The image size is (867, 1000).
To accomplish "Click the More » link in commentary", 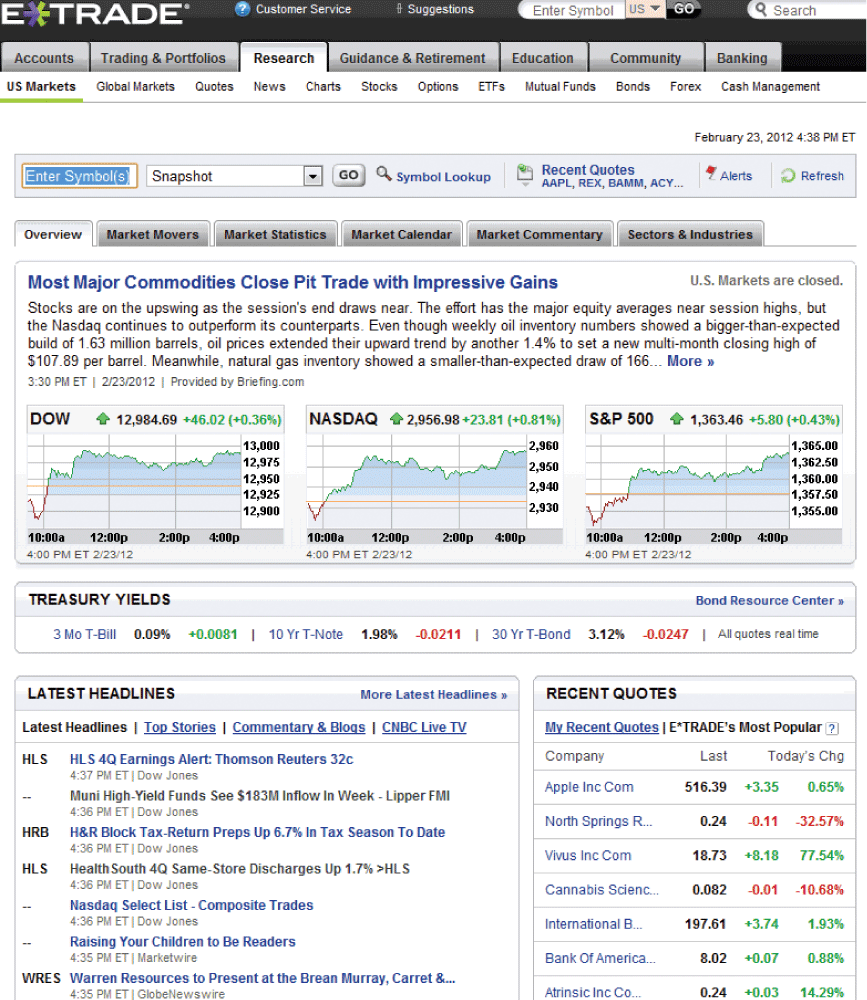I will point(690,362).
